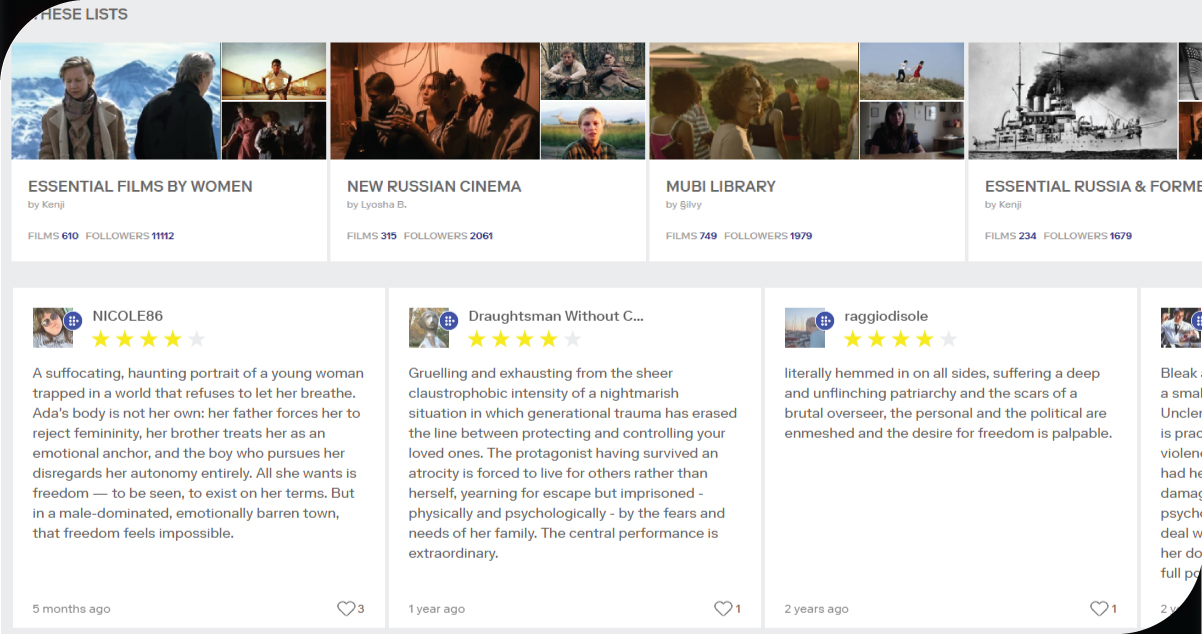Click the '1 year ago' review timestamp
The width and height of the screenshot is (1202, 634).
(437, 609)
